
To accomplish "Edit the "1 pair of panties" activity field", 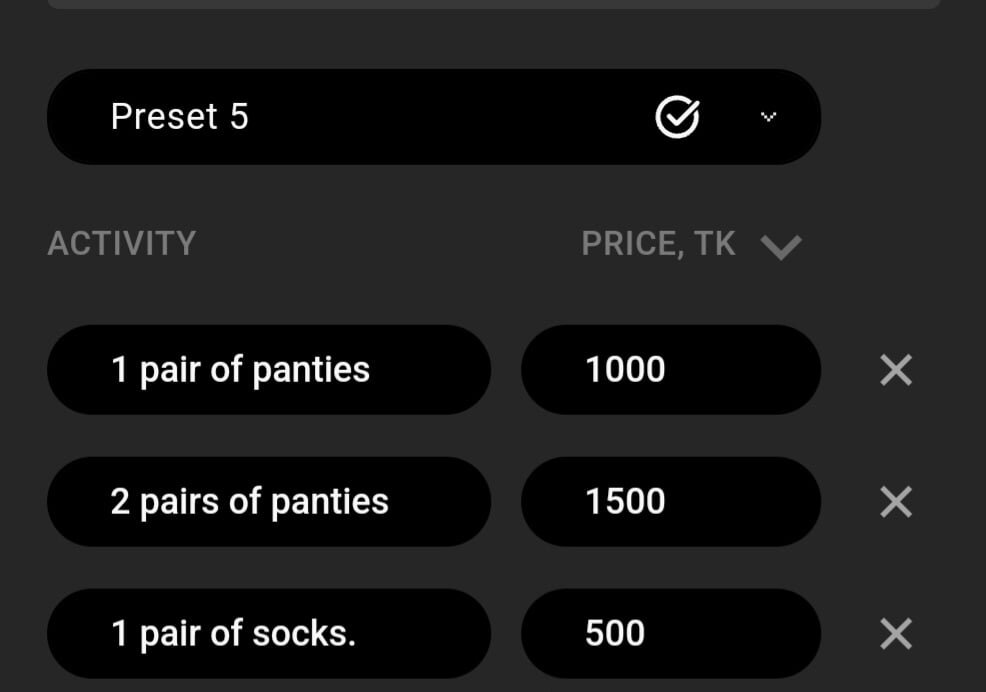I will point(268,370).
